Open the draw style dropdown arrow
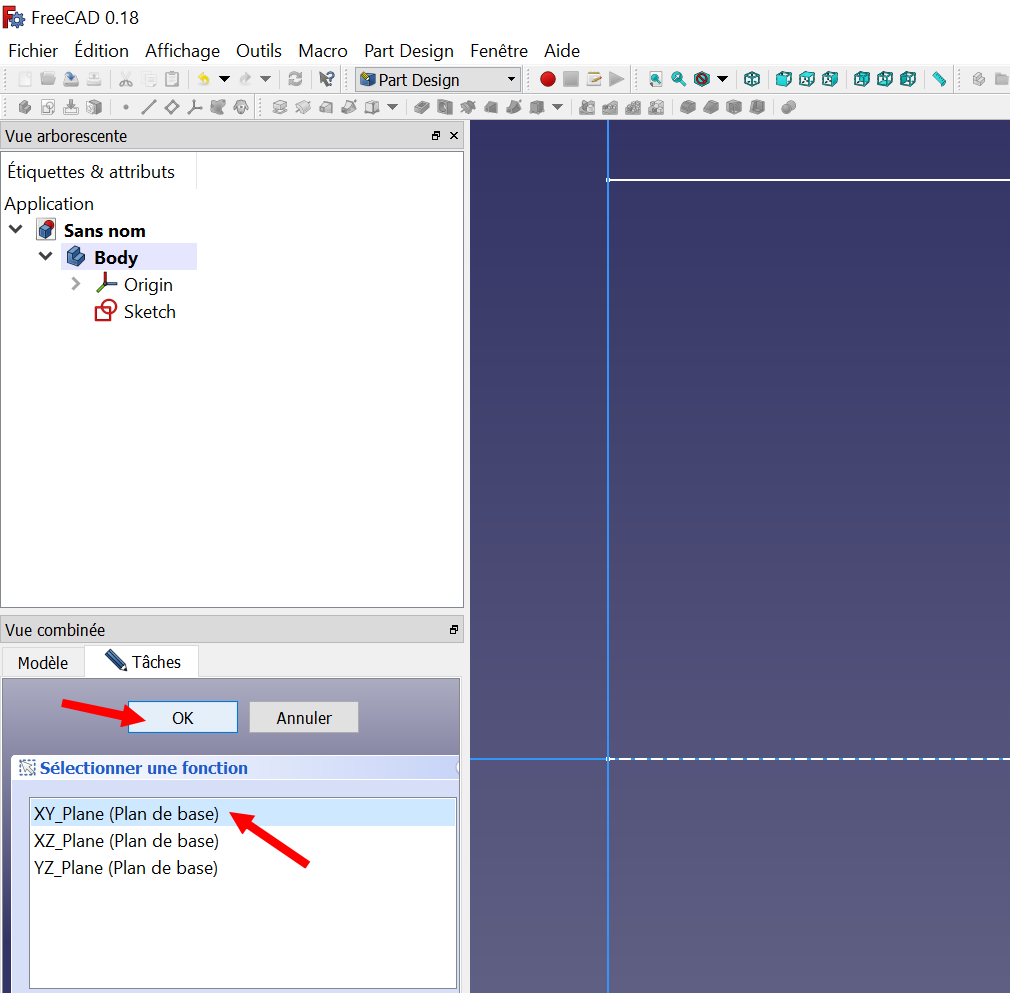The height and width of the screenshot is (993, 1010). coord(723,79)
